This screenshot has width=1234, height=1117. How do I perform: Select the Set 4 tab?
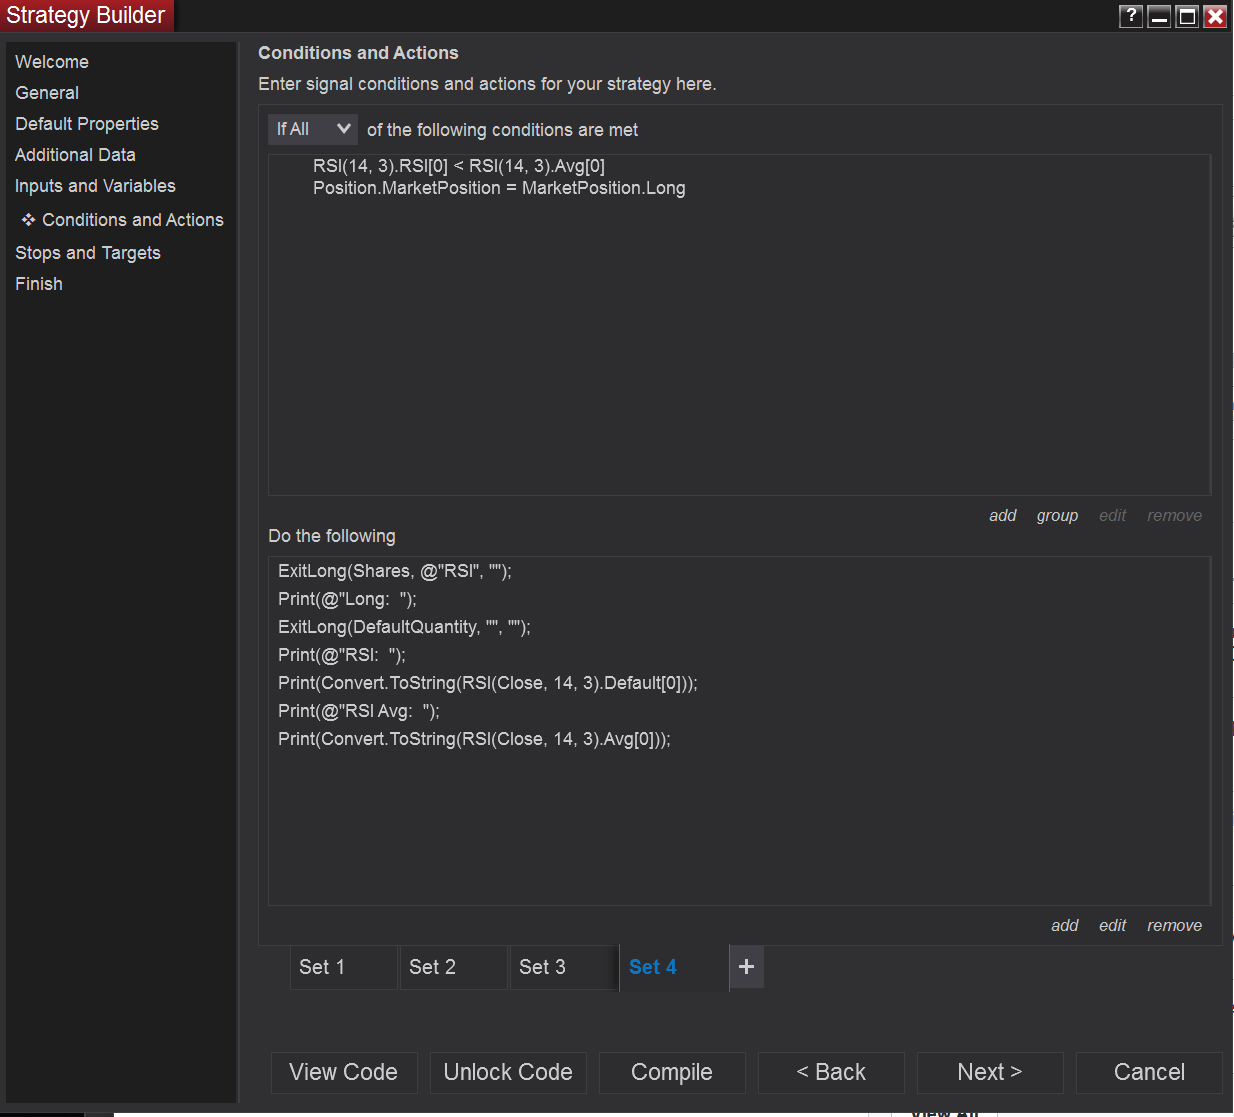click(673, 967)
